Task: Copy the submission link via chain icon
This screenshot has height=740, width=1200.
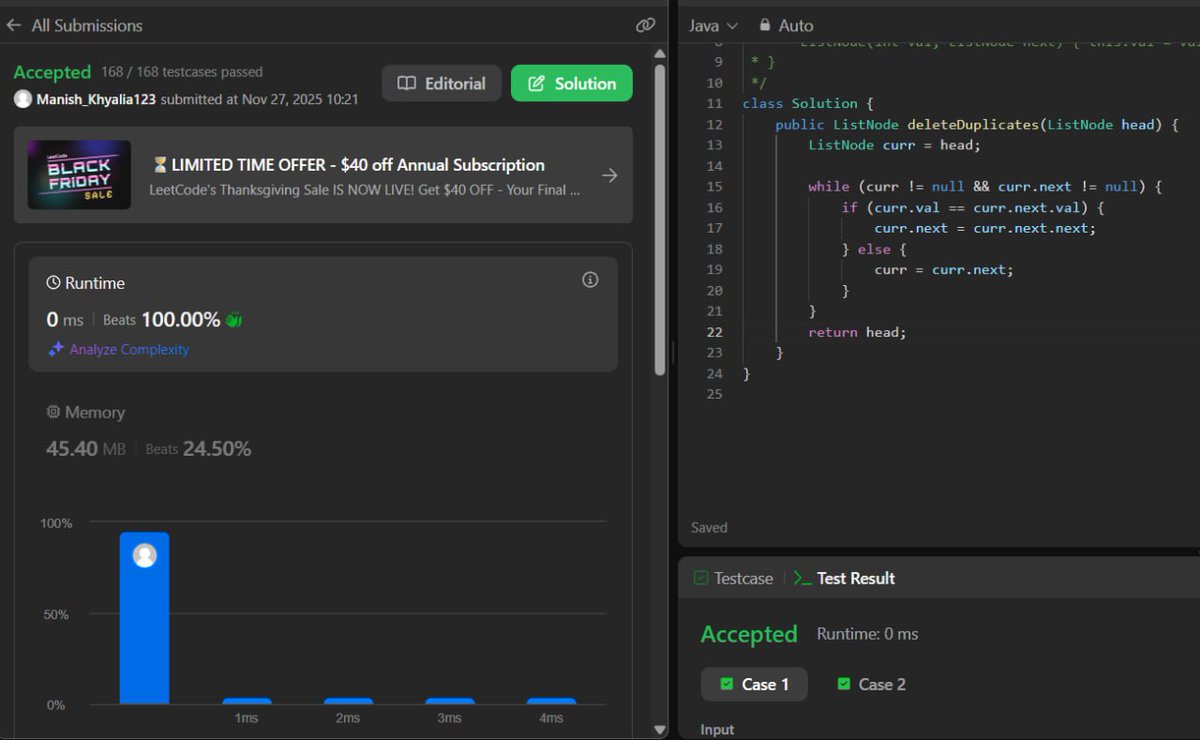Action: tap(645, 24)
